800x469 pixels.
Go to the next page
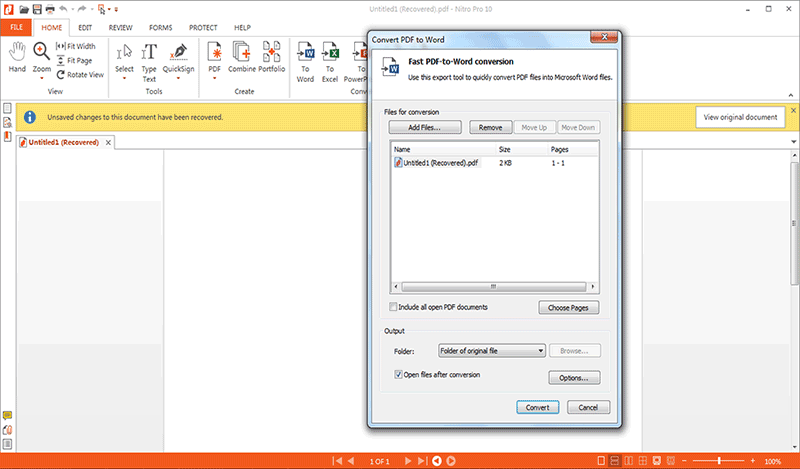tap(408, 461)
